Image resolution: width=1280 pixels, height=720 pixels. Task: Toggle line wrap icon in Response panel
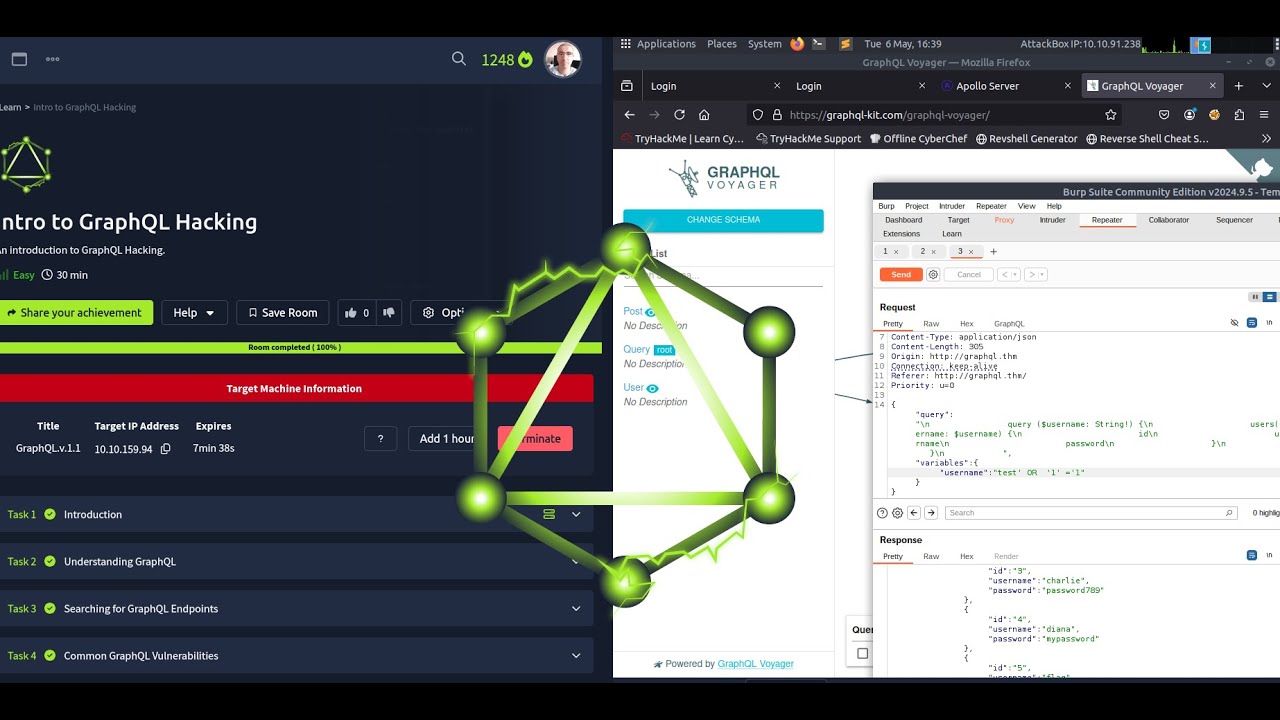[x=1252, y=555]
